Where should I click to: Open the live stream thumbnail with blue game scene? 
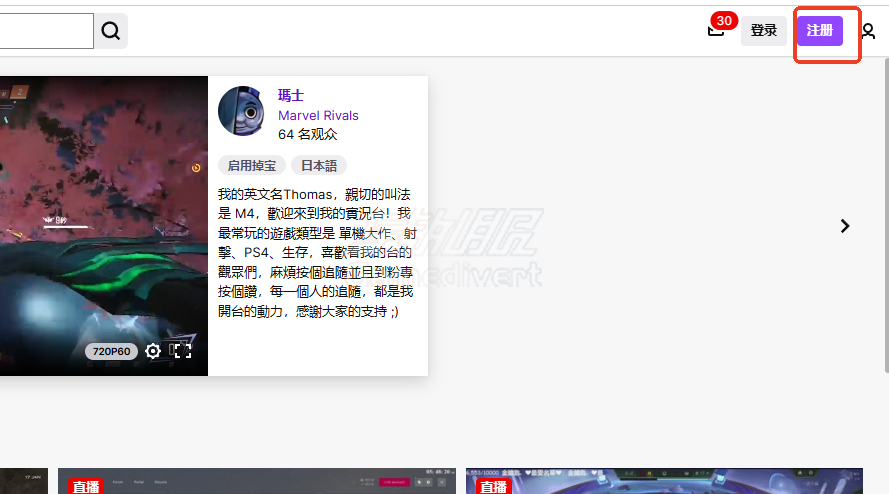coord(664,481)
